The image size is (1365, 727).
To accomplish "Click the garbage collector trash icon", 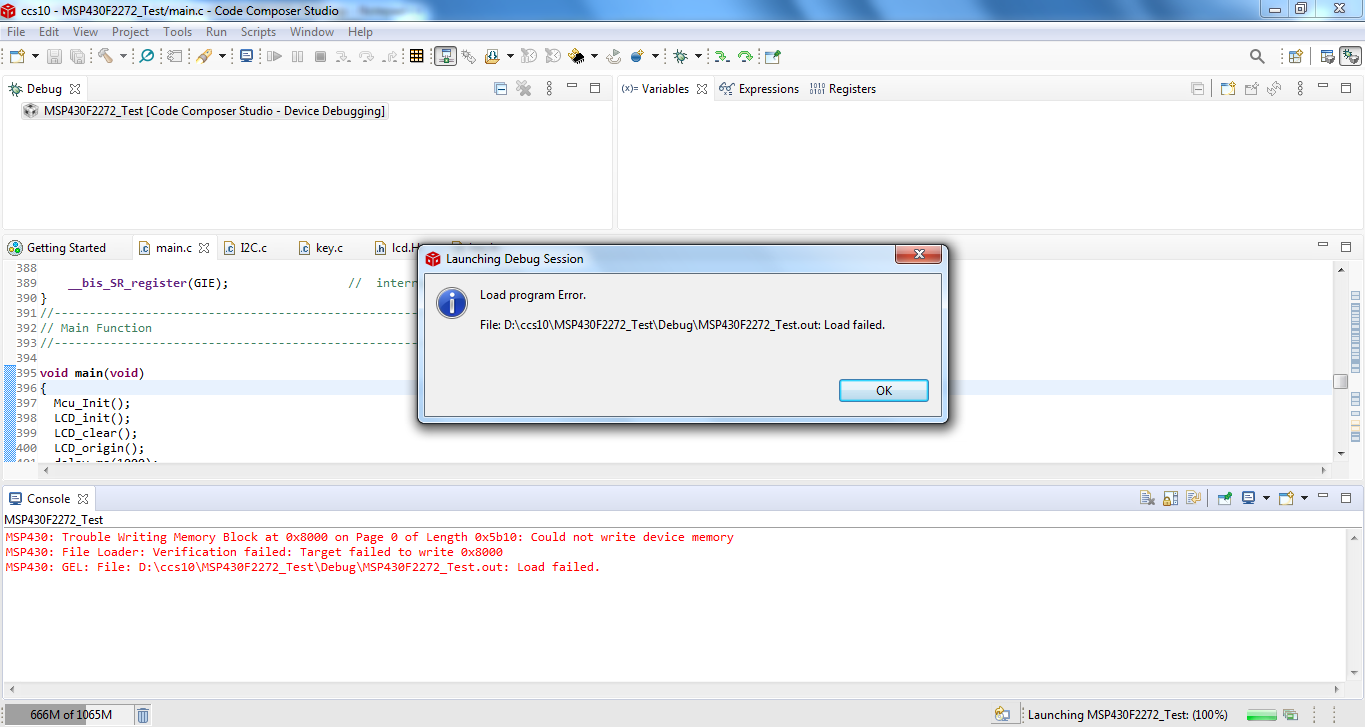I will pos(143,714).
